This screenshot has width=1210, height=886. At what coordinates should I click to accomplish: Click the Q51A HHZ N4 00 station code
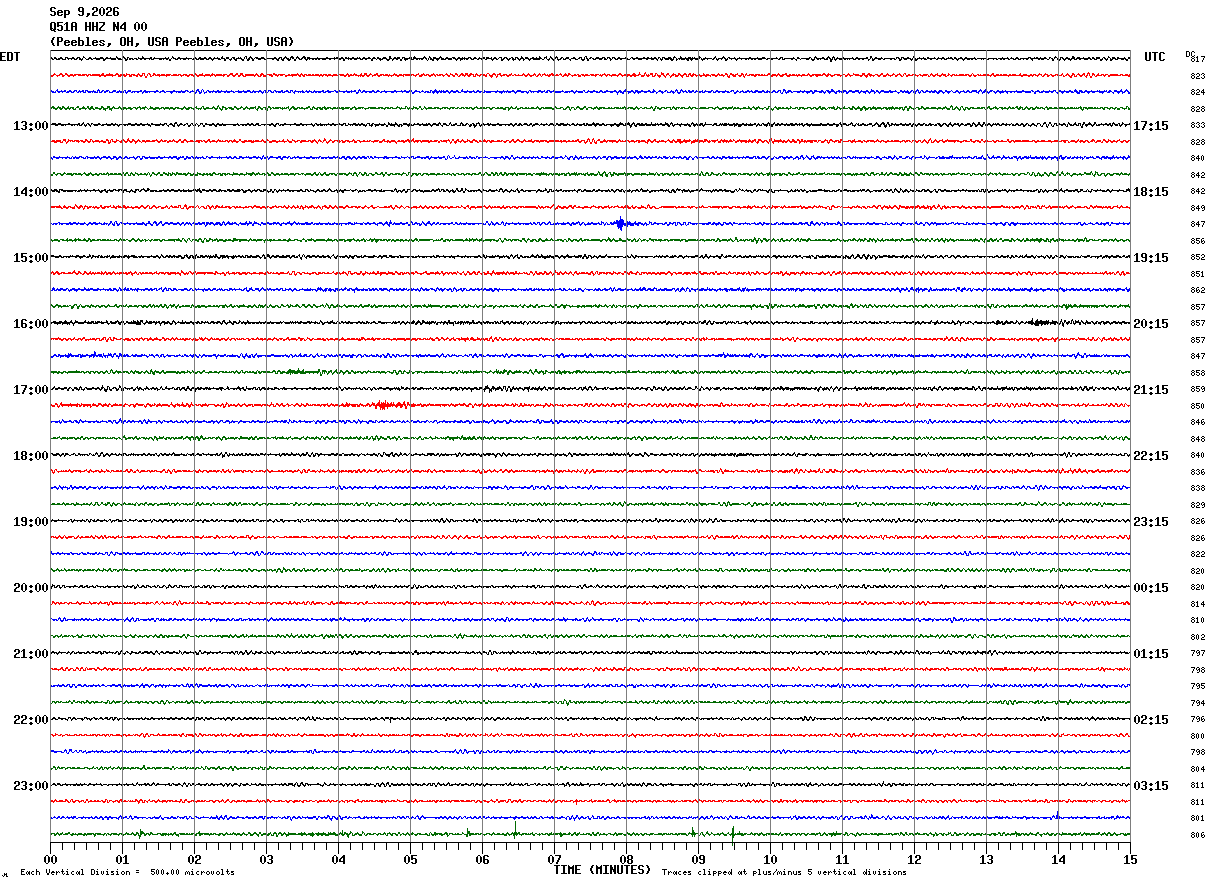(x=98, y=27)
